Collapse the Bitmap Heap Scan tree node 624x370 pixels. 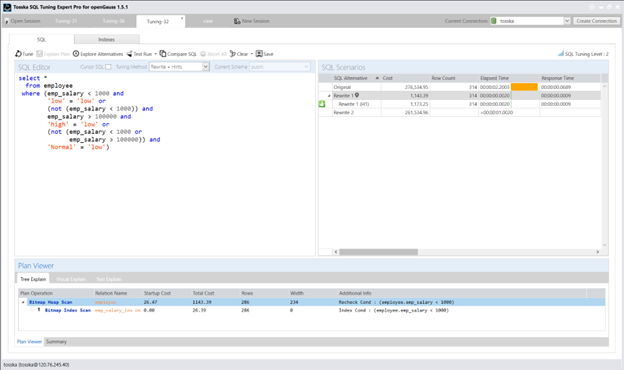tap(23, 302)
